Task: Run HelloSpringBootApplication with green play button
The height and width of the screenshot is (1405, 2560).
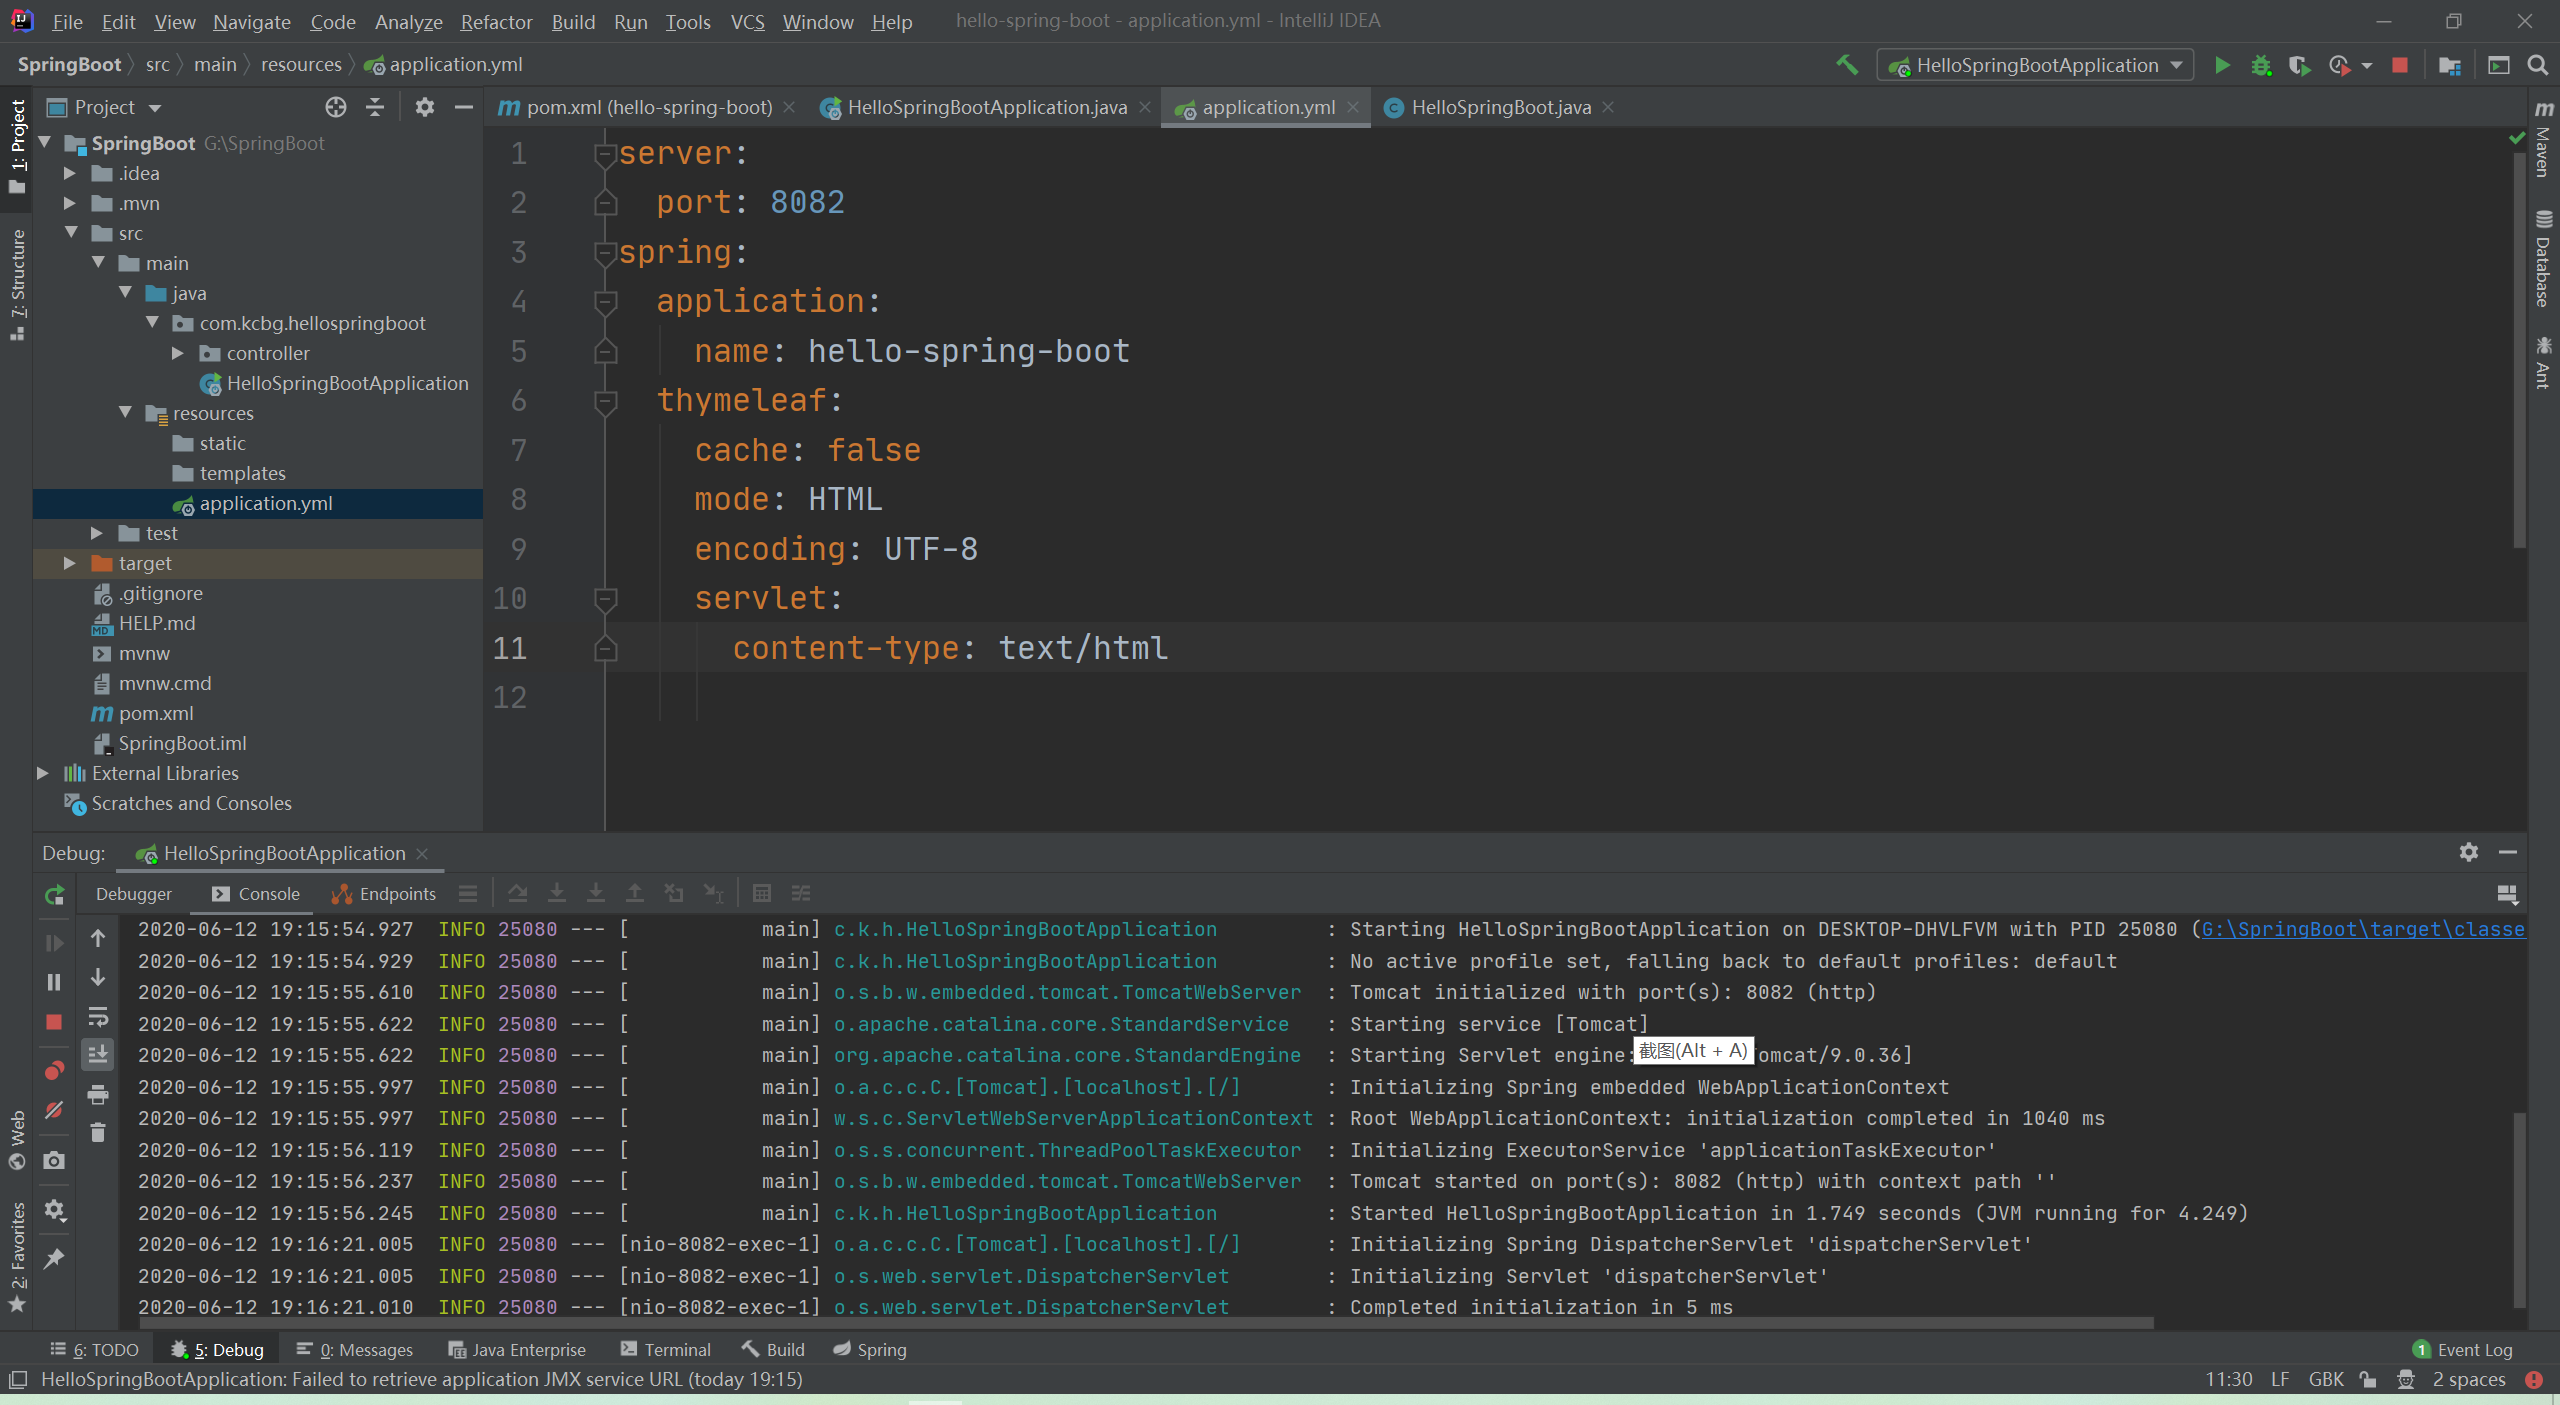Action: pyautogui.click(x=2222, y=65)
